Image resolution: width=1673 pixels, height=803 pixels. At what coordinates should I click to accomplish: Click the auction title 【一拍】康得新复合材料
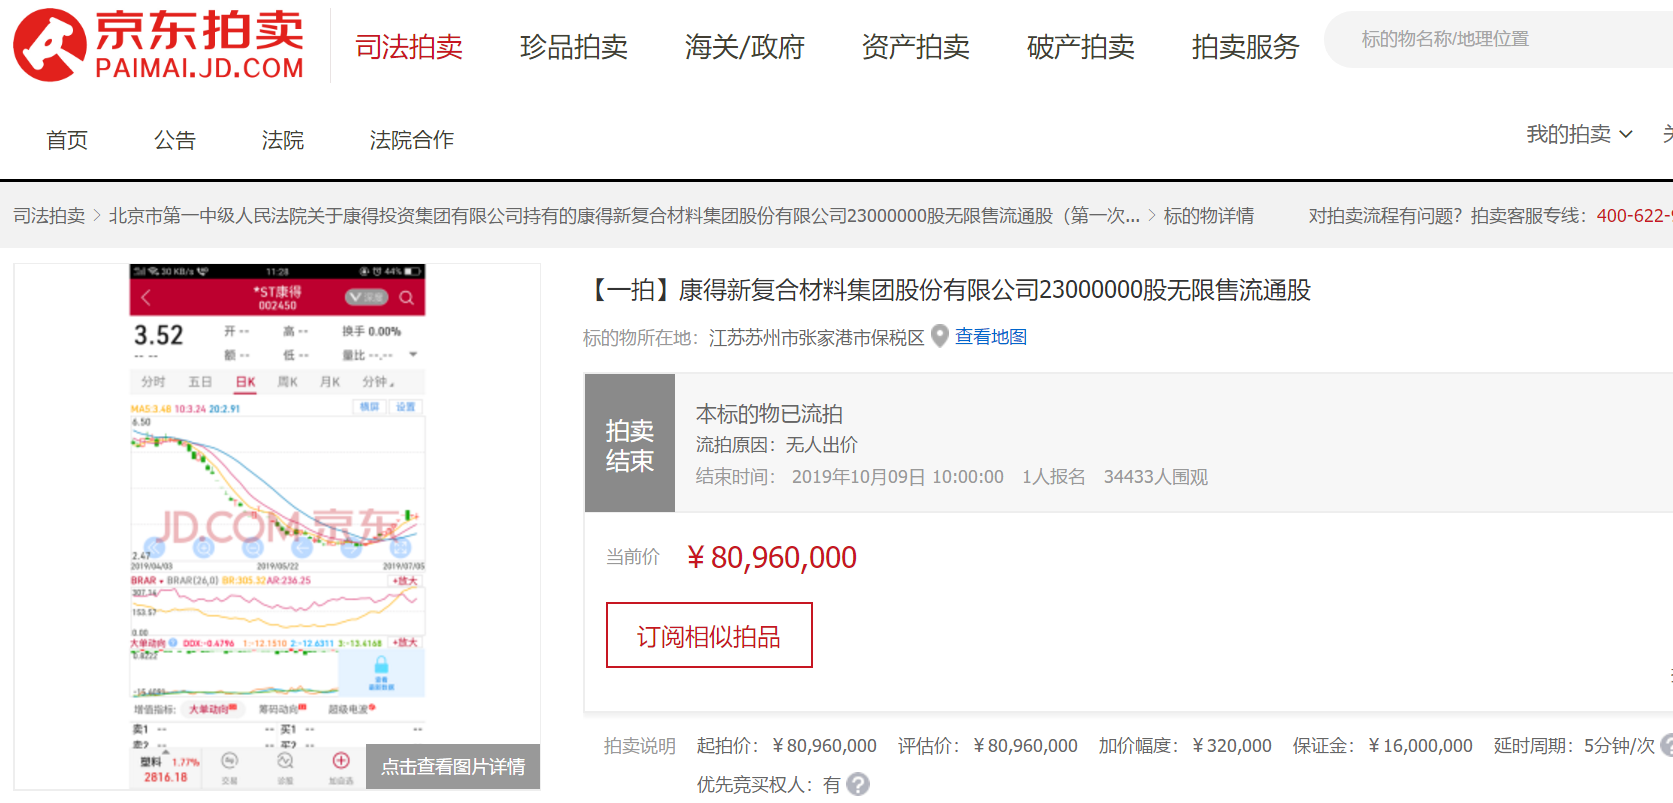click(947, 290)
